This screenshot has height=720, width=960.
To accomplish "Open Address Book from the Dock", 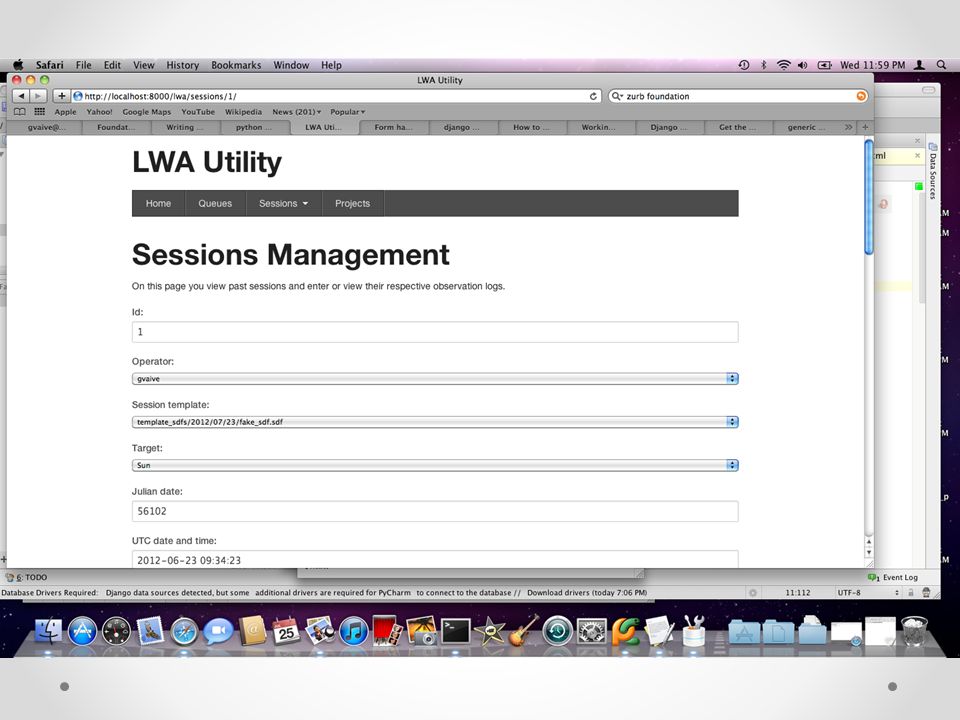I will (252, 631).
